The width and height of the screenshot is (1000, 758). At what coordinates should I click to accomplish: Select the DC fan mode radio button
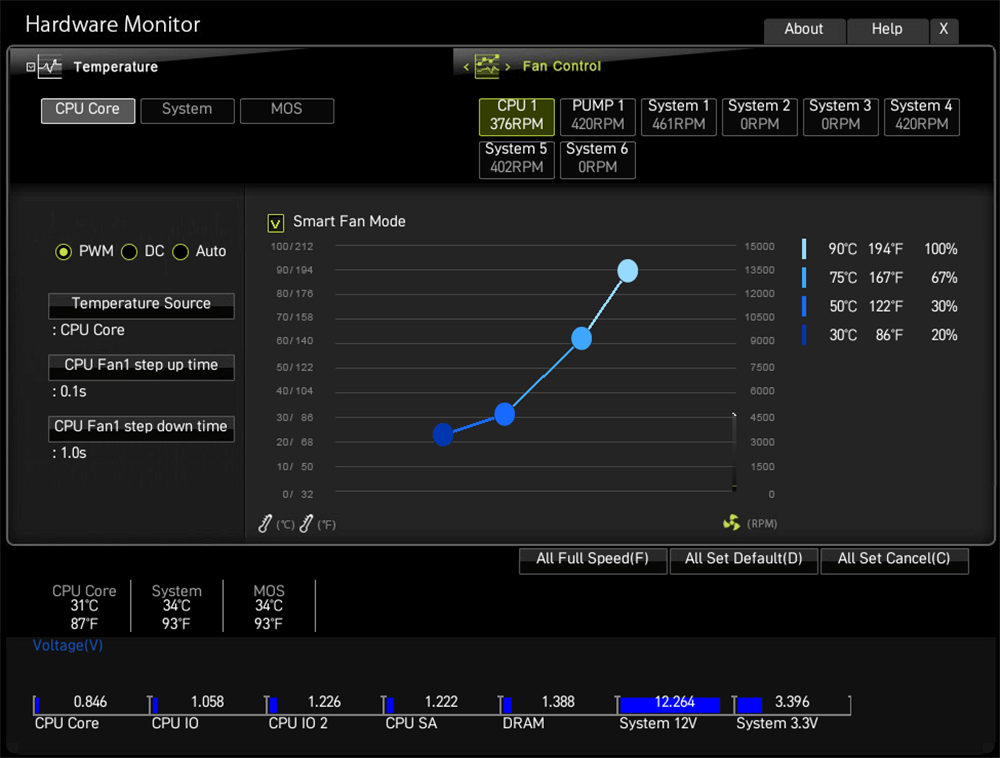click(129, 252)
